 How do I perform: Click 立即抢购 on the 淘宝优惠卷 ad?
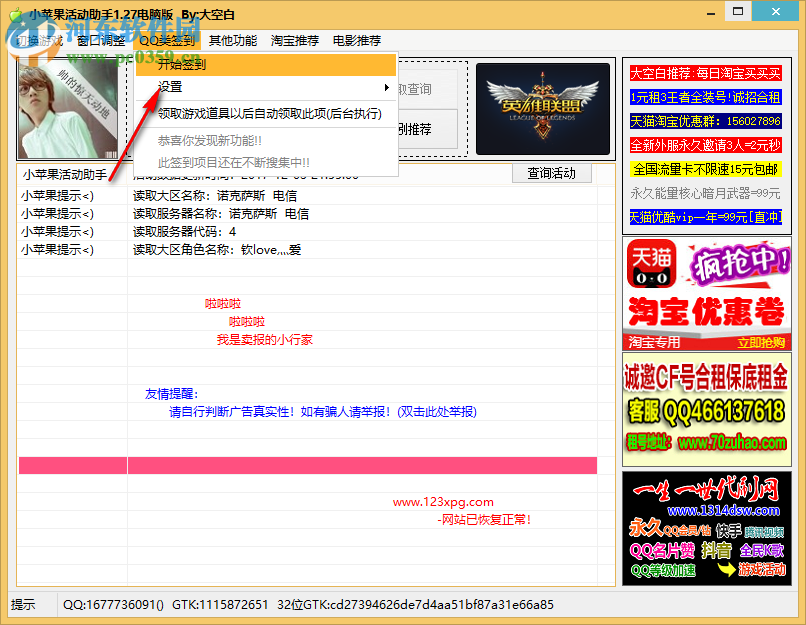[x=761, y=343]
